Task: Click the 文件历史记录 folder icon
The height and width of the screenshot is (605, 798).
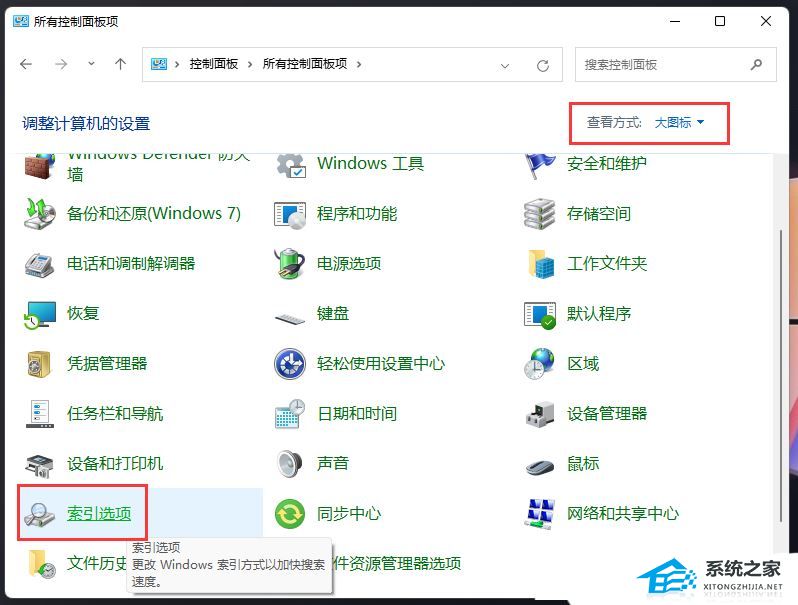Action: coord(41,564)
